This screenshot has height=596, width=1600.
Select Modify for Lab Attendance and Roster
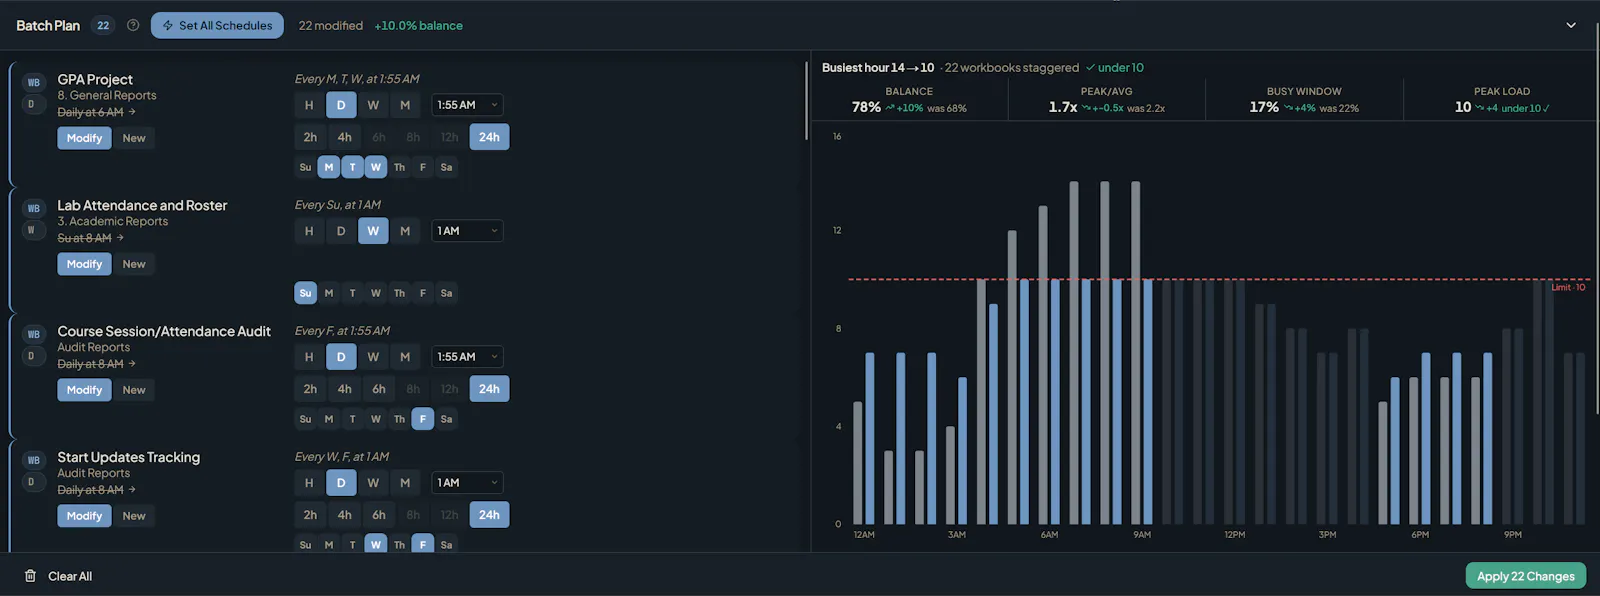(x=84, y=264)
